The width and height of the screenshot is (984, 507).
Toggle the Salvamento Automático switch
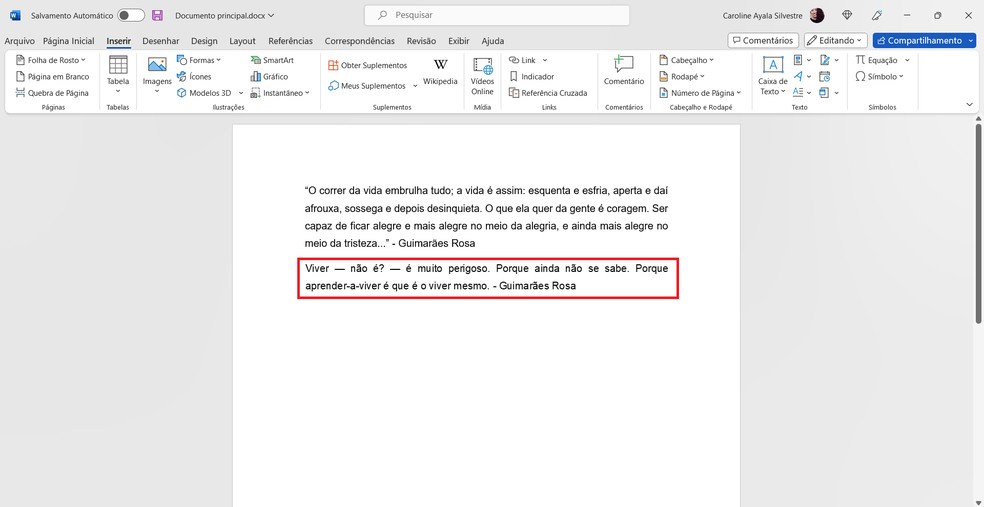coord(131,16)
